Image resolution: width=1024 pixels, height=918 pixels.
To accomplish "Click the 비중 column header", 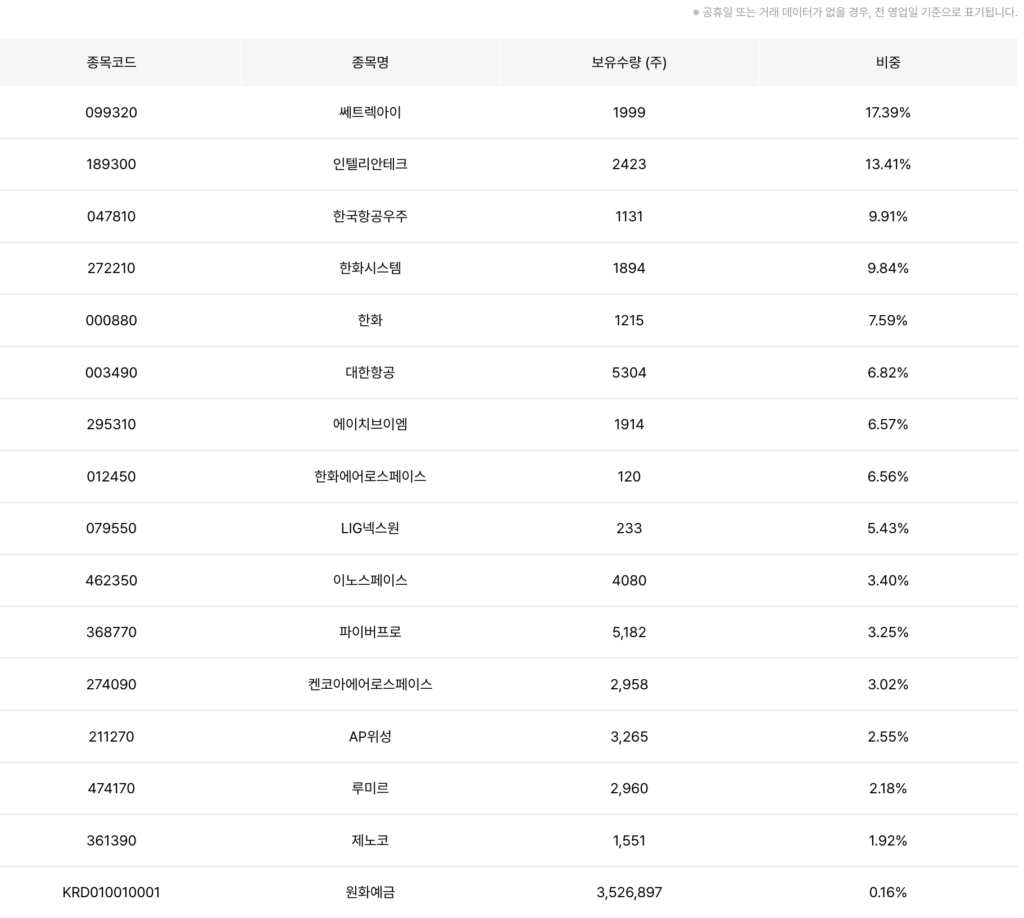I will pyautogui.click(x=888, y=62).
